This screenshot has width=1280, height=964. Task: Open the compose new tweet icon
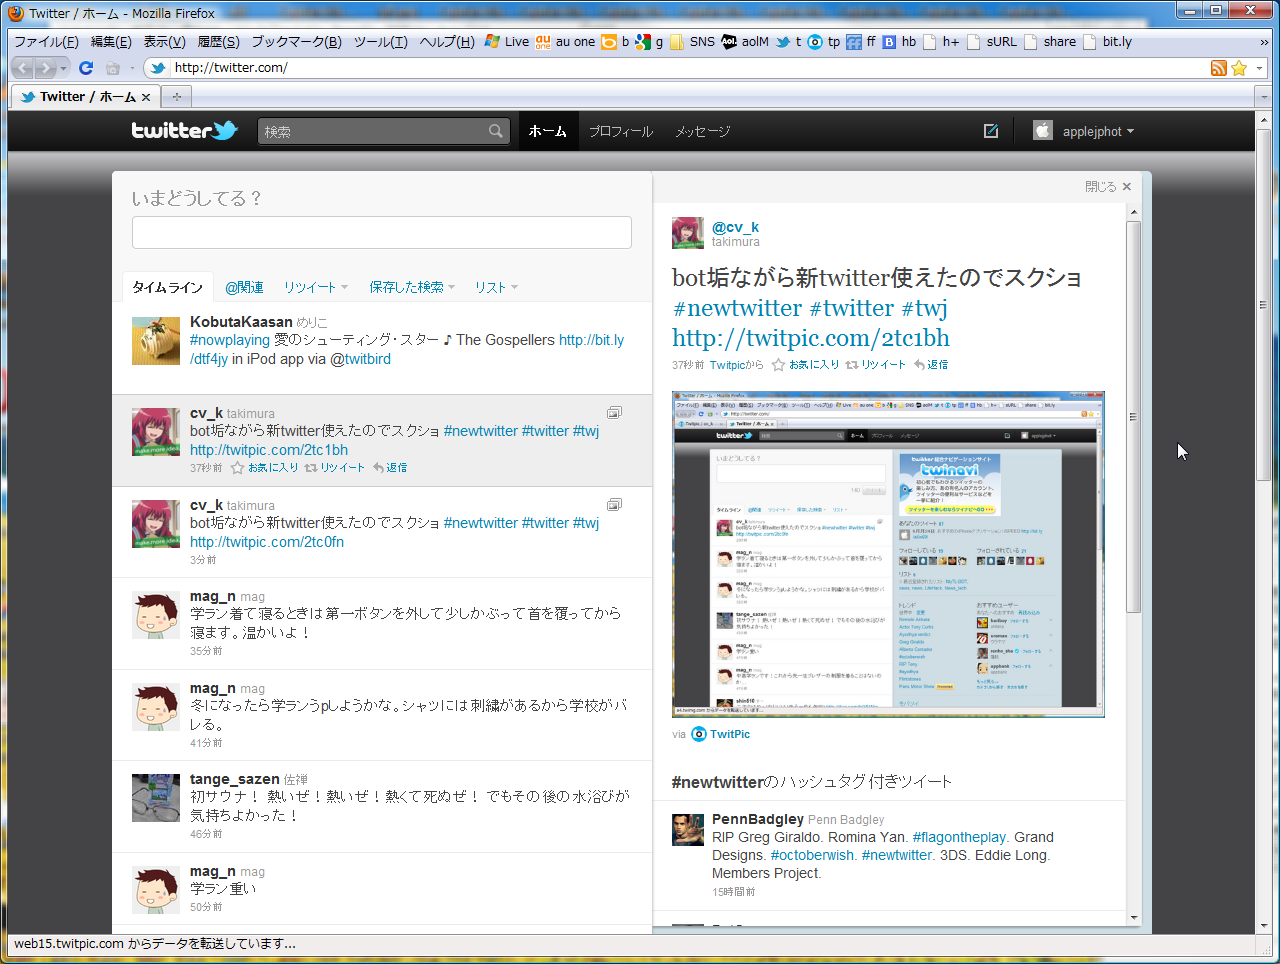[x=991, y=131]
